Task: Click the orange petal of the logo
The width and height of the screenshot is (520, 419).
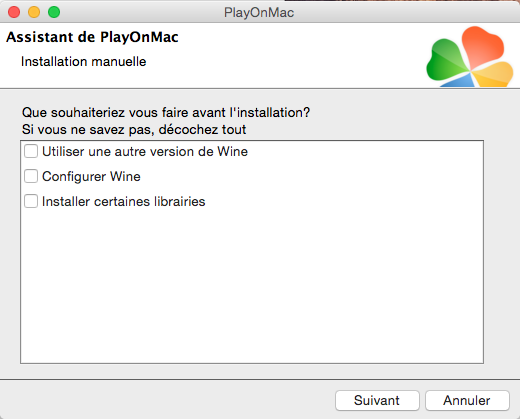Action: click(483, 45)
